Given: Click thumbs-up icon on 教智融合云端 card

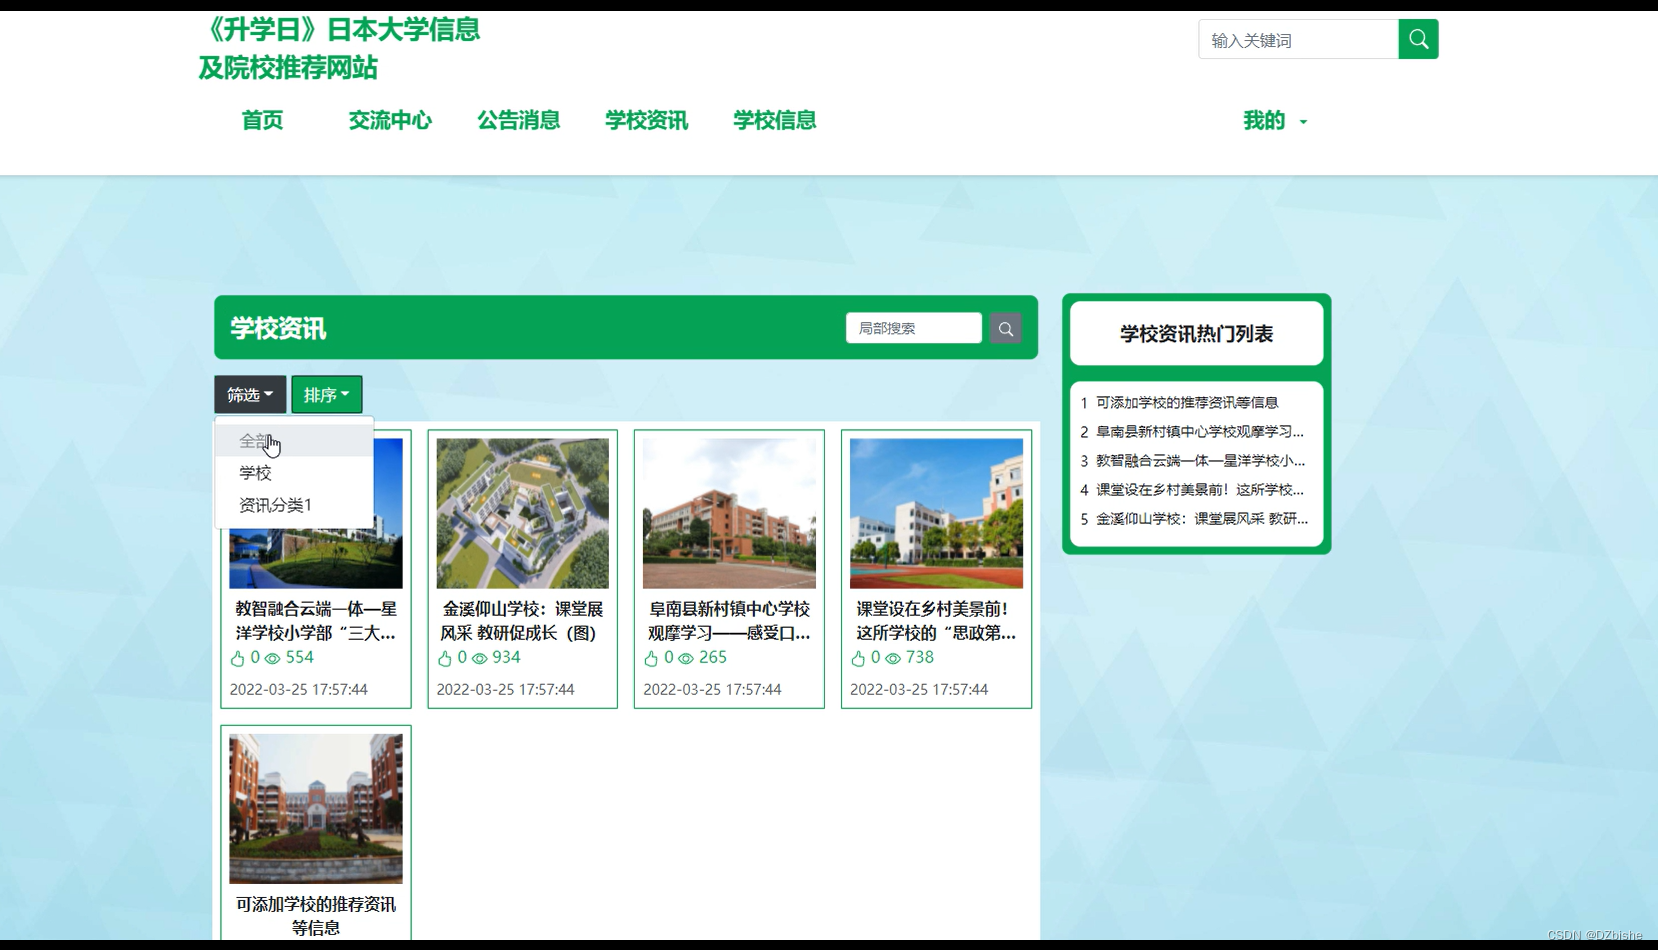Looking at the screenshot, I should (x=237, y=658).
